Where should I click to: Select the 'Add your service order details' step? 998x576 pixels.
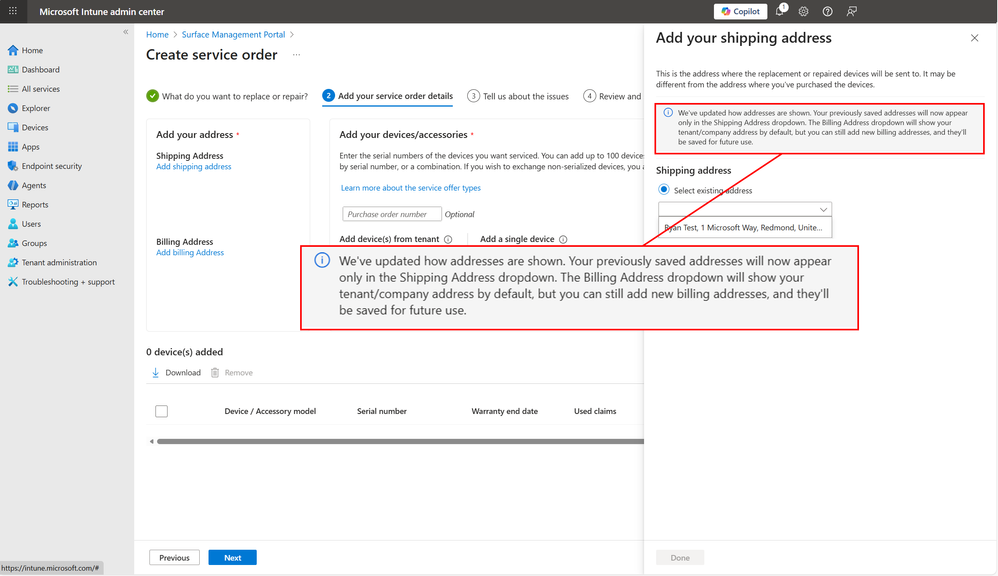388,96
